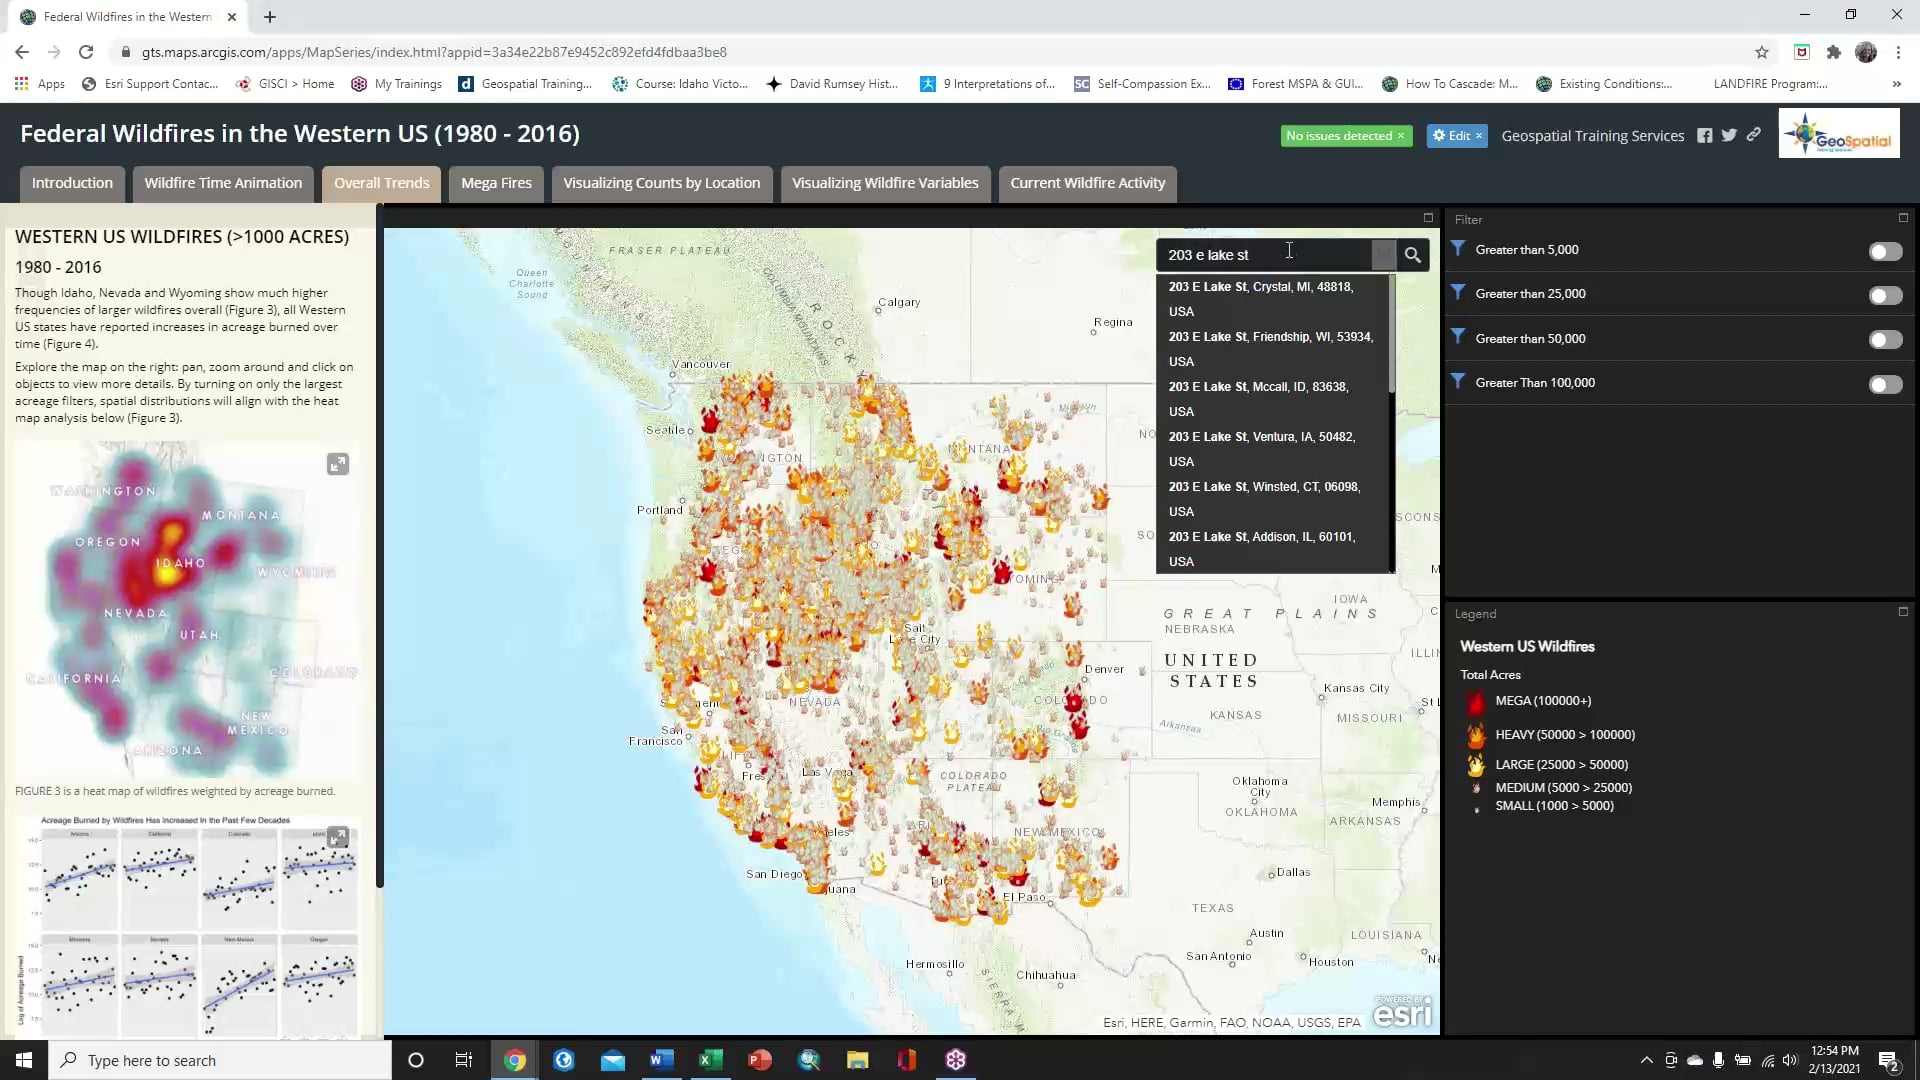Open Excel from the taskbar
This screenshot has width=1920, height=1080.
(x=710, y=1060)
